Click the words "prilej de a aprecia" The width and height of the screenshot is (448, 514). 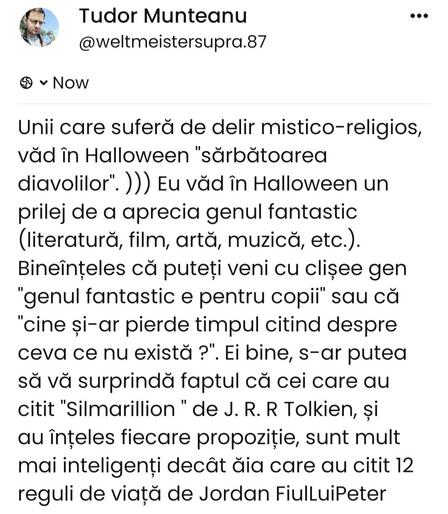109,212
